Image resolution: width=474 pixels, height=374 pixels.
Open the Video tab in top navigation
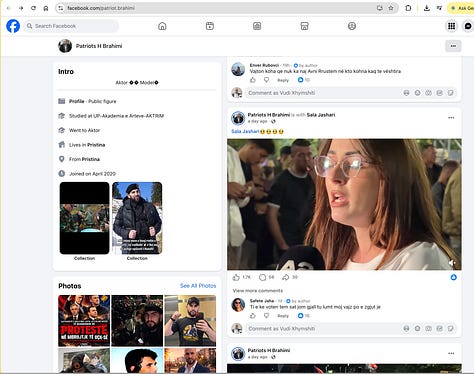click(257, 26)
